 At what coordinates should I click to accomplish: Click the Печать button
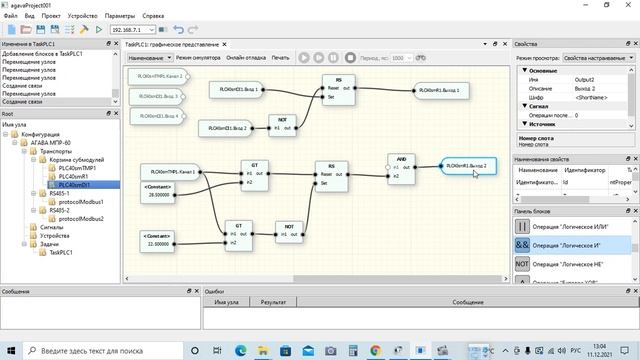pos(280,58)
